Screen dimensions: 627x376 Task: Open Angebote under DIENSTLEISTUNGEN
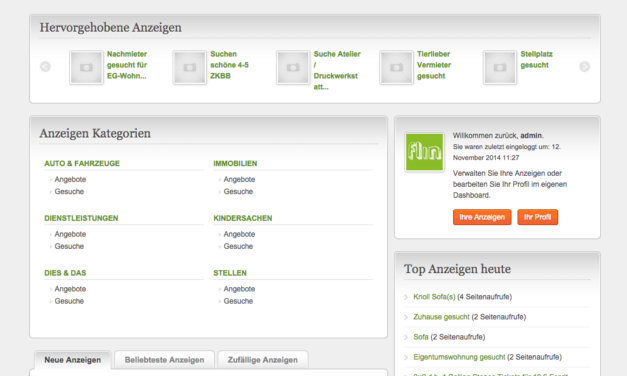[70, 234]
